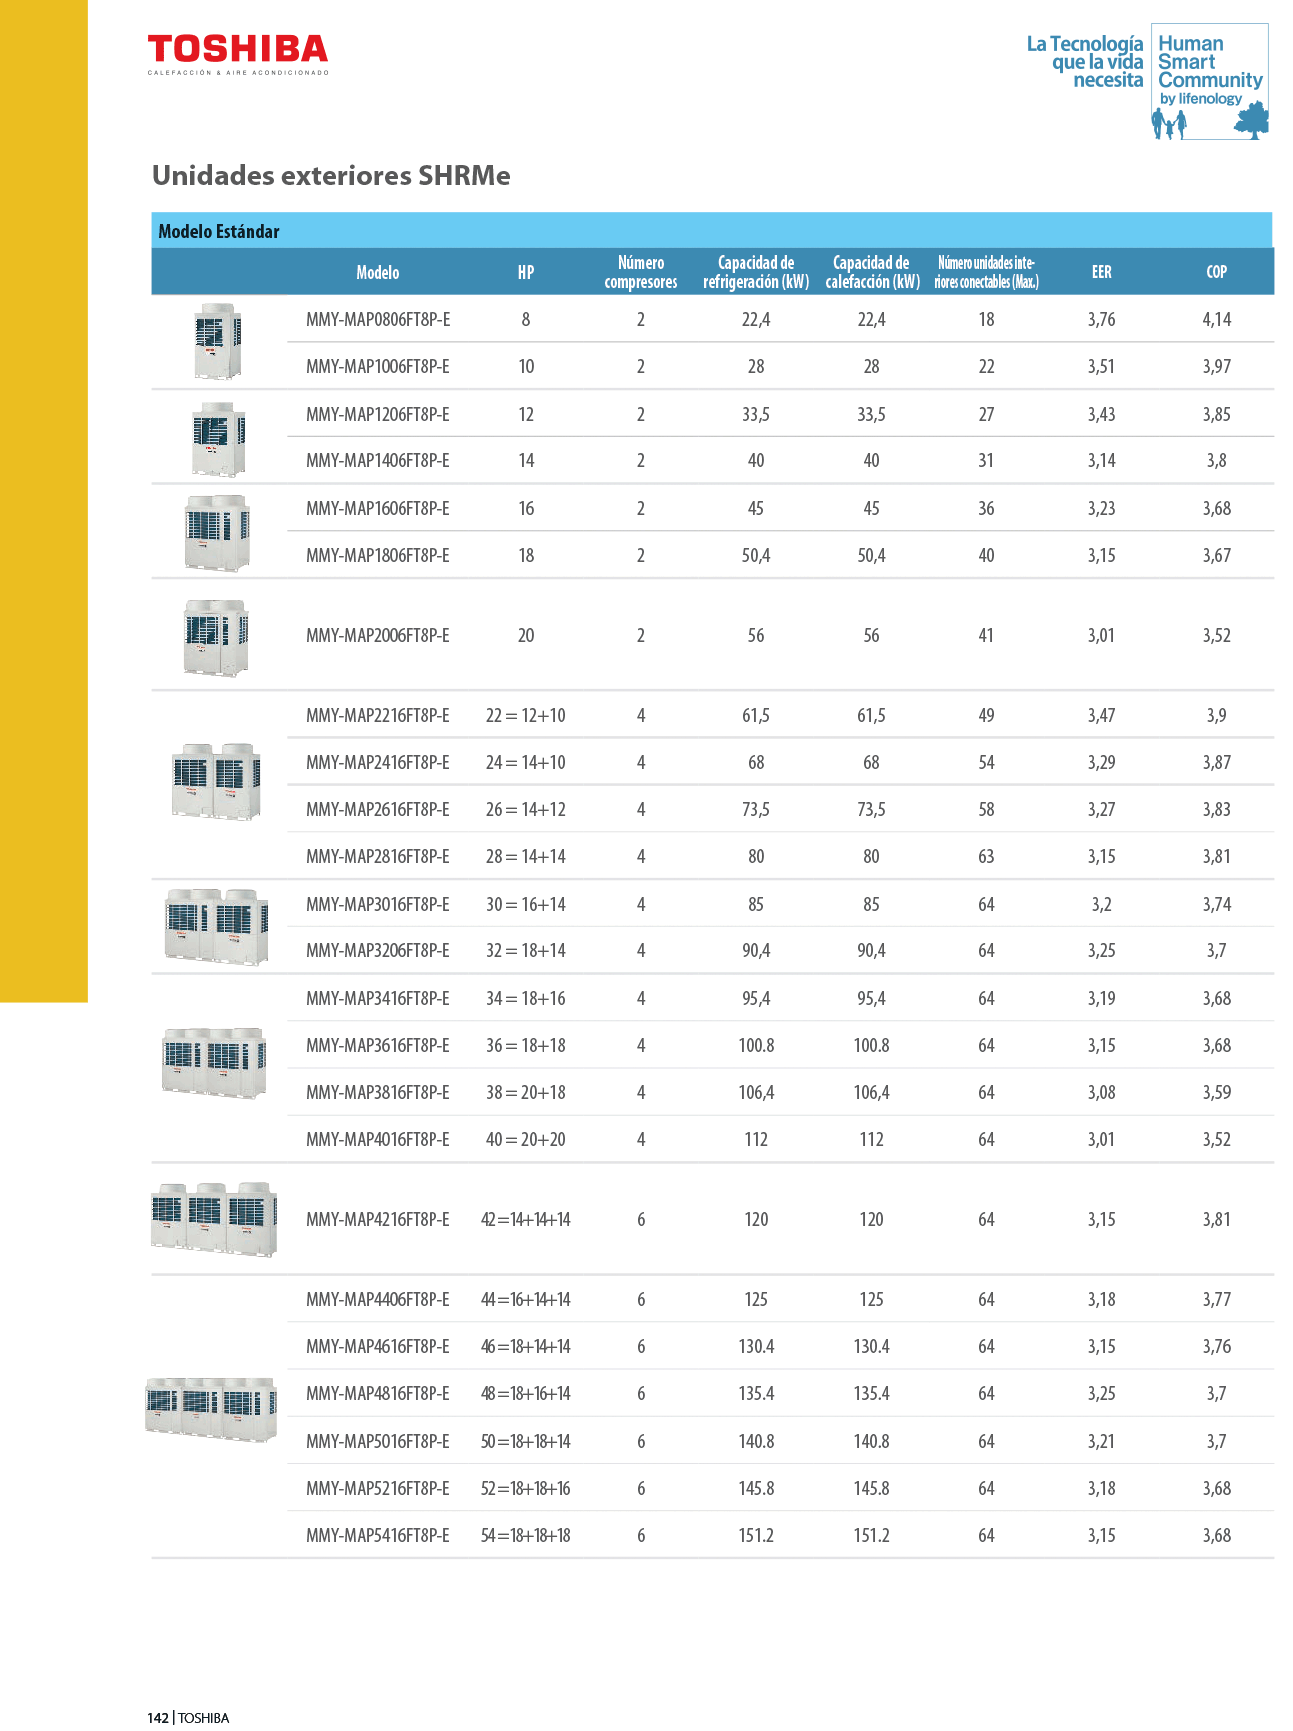Screen dimensions: 1293x1731
Task: Click HP value '22 = 12+10'
Action: click(x=526, y=716)
